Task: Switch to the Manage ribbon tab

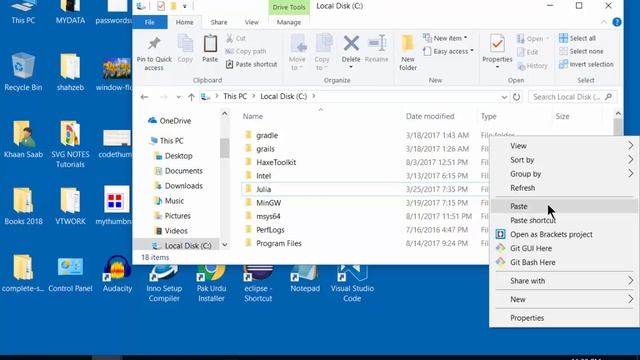Action: coord(289,22)
